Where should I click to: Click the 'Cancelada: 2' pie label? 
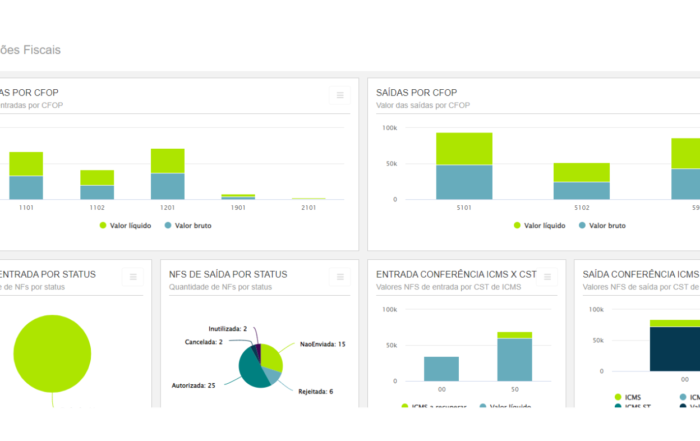coord(204,342)
